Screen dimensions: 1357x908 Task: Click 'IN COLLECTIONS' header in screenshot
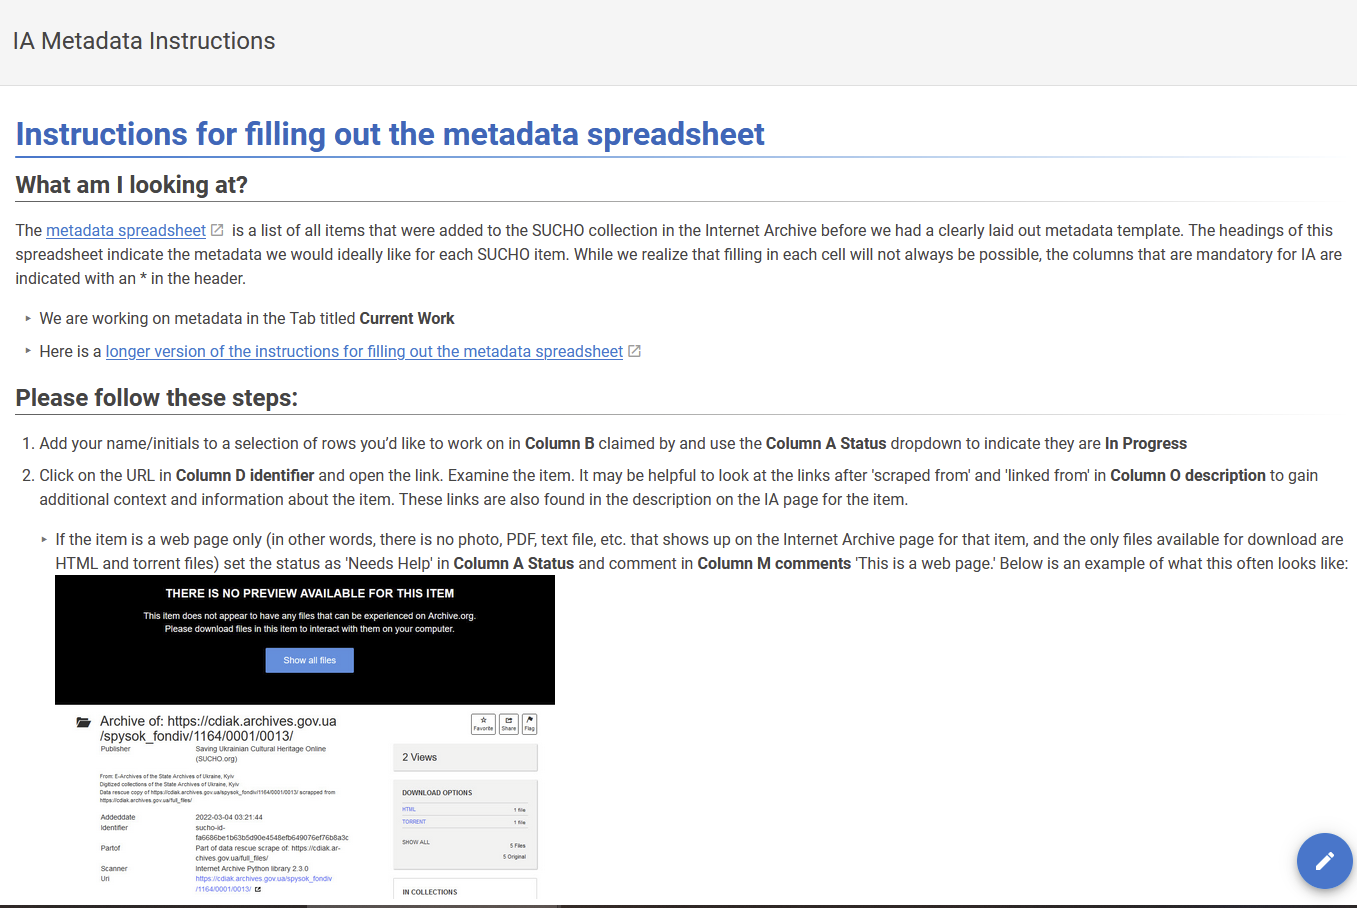430,892
